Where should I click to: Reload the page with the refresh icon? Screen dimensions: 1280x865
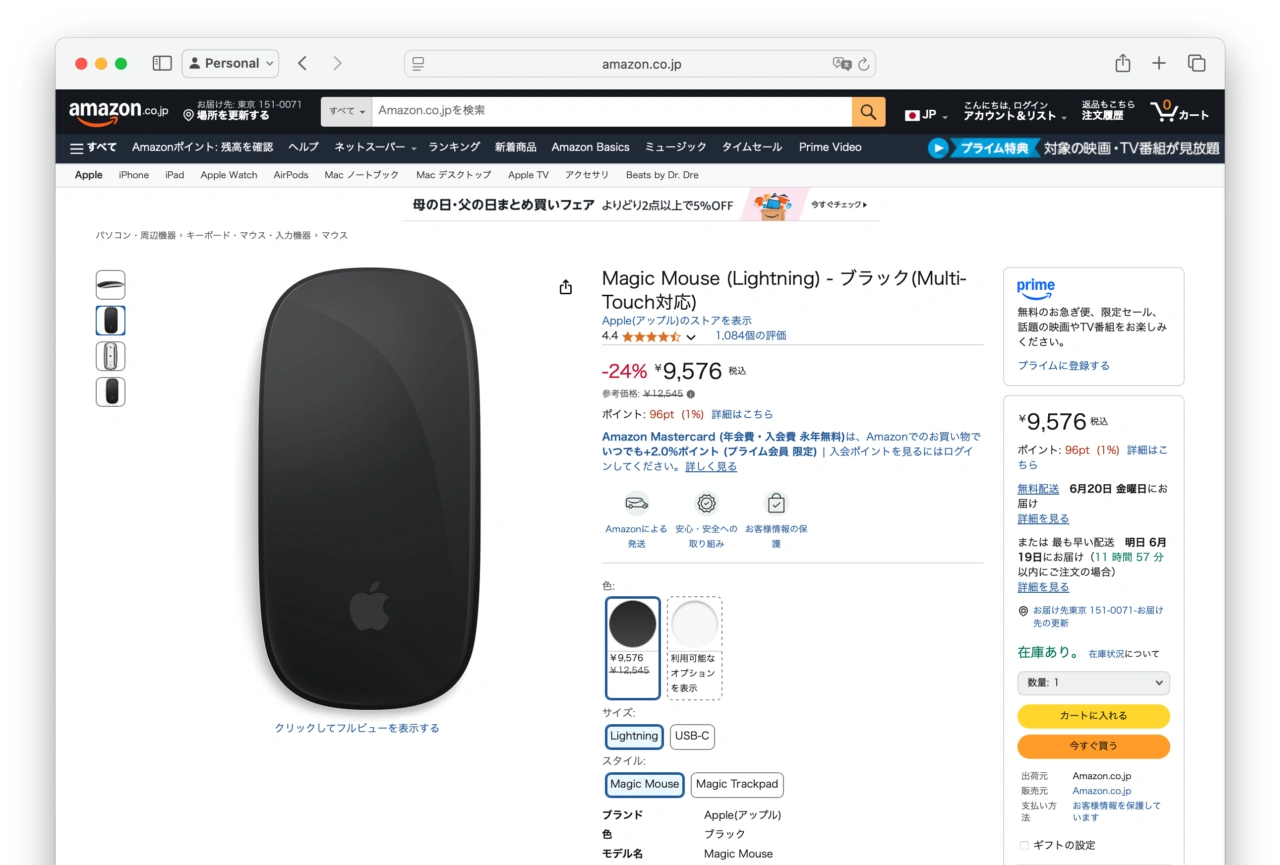pyautogui.click(x=864, y=64)
